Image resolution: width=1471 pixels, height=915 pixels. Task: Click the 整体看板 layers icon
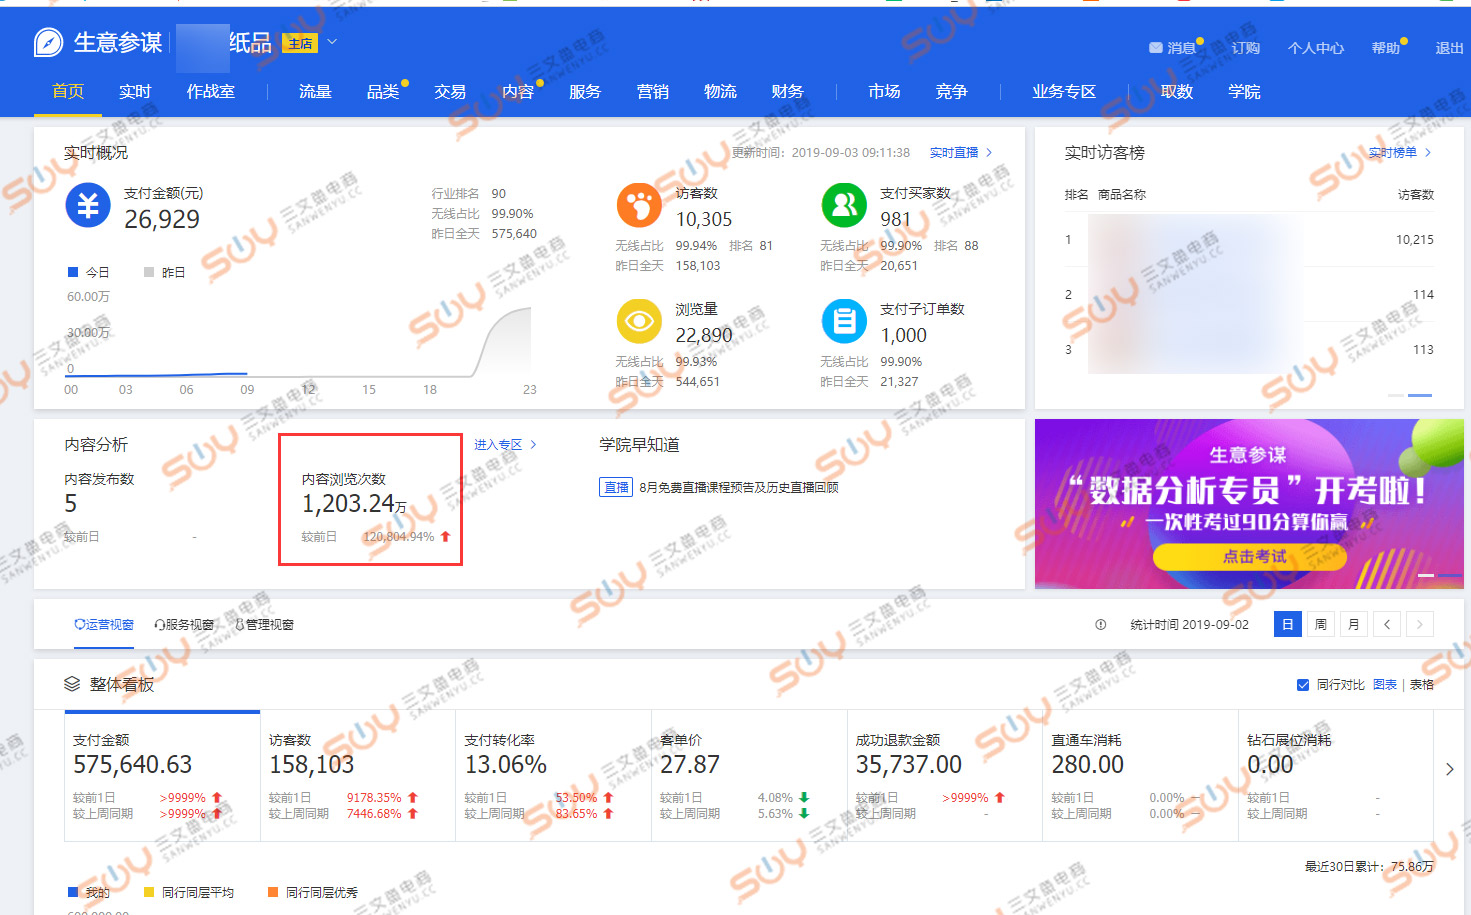coord(72,684)
